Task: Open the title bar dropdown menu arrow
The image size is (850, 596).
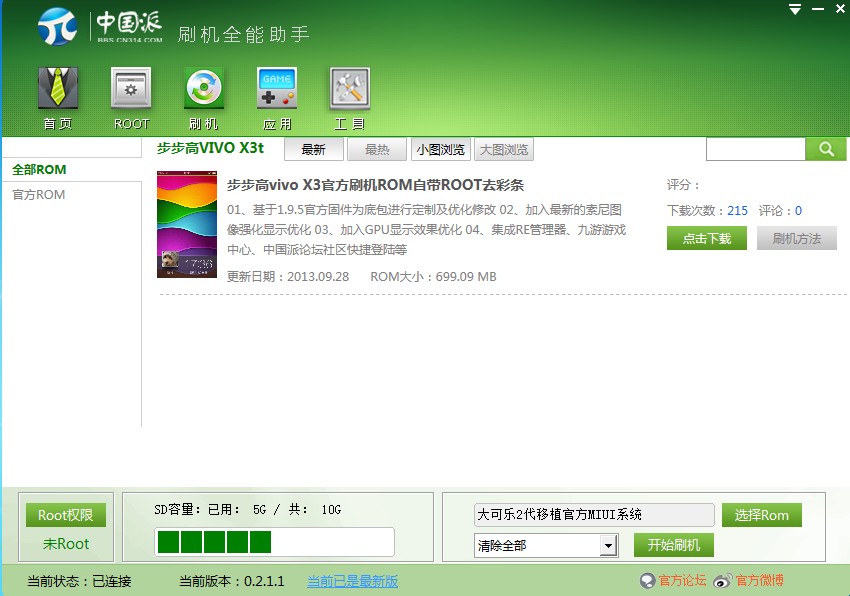Action: click(x=795, y=9)
